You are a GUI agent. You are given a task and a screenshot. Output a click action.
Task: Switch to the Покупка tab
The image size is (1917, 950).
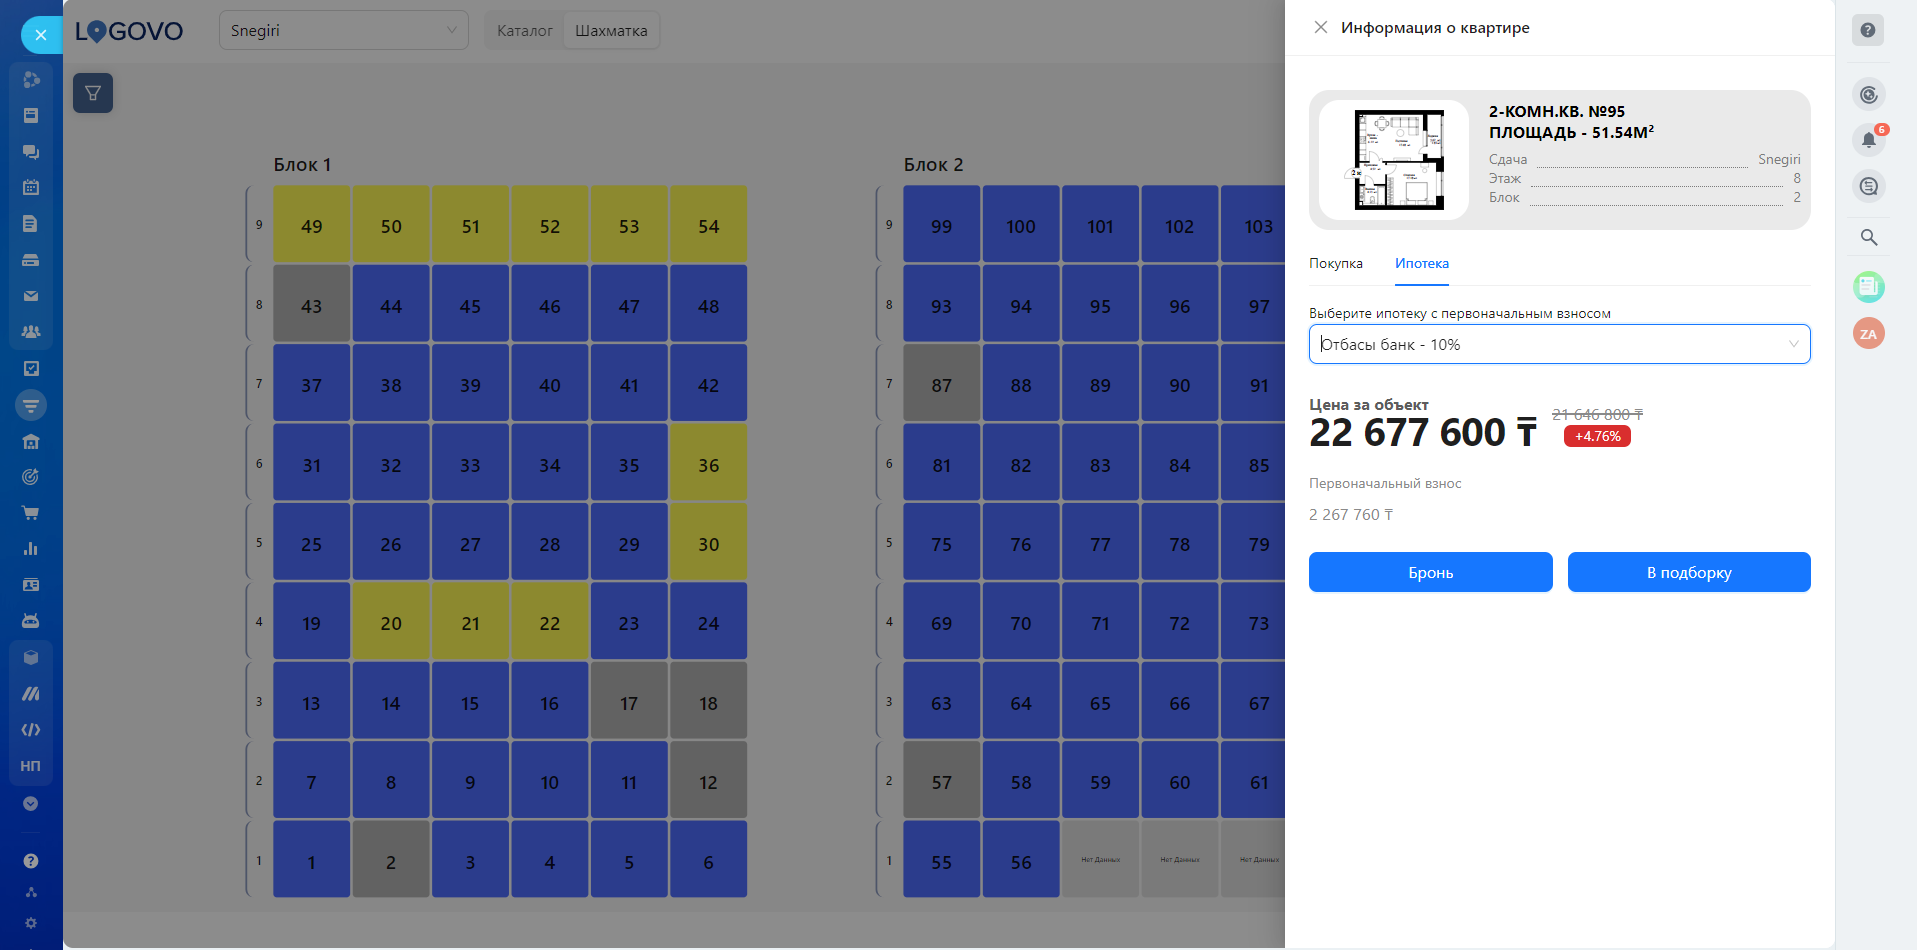(1335, 264)
